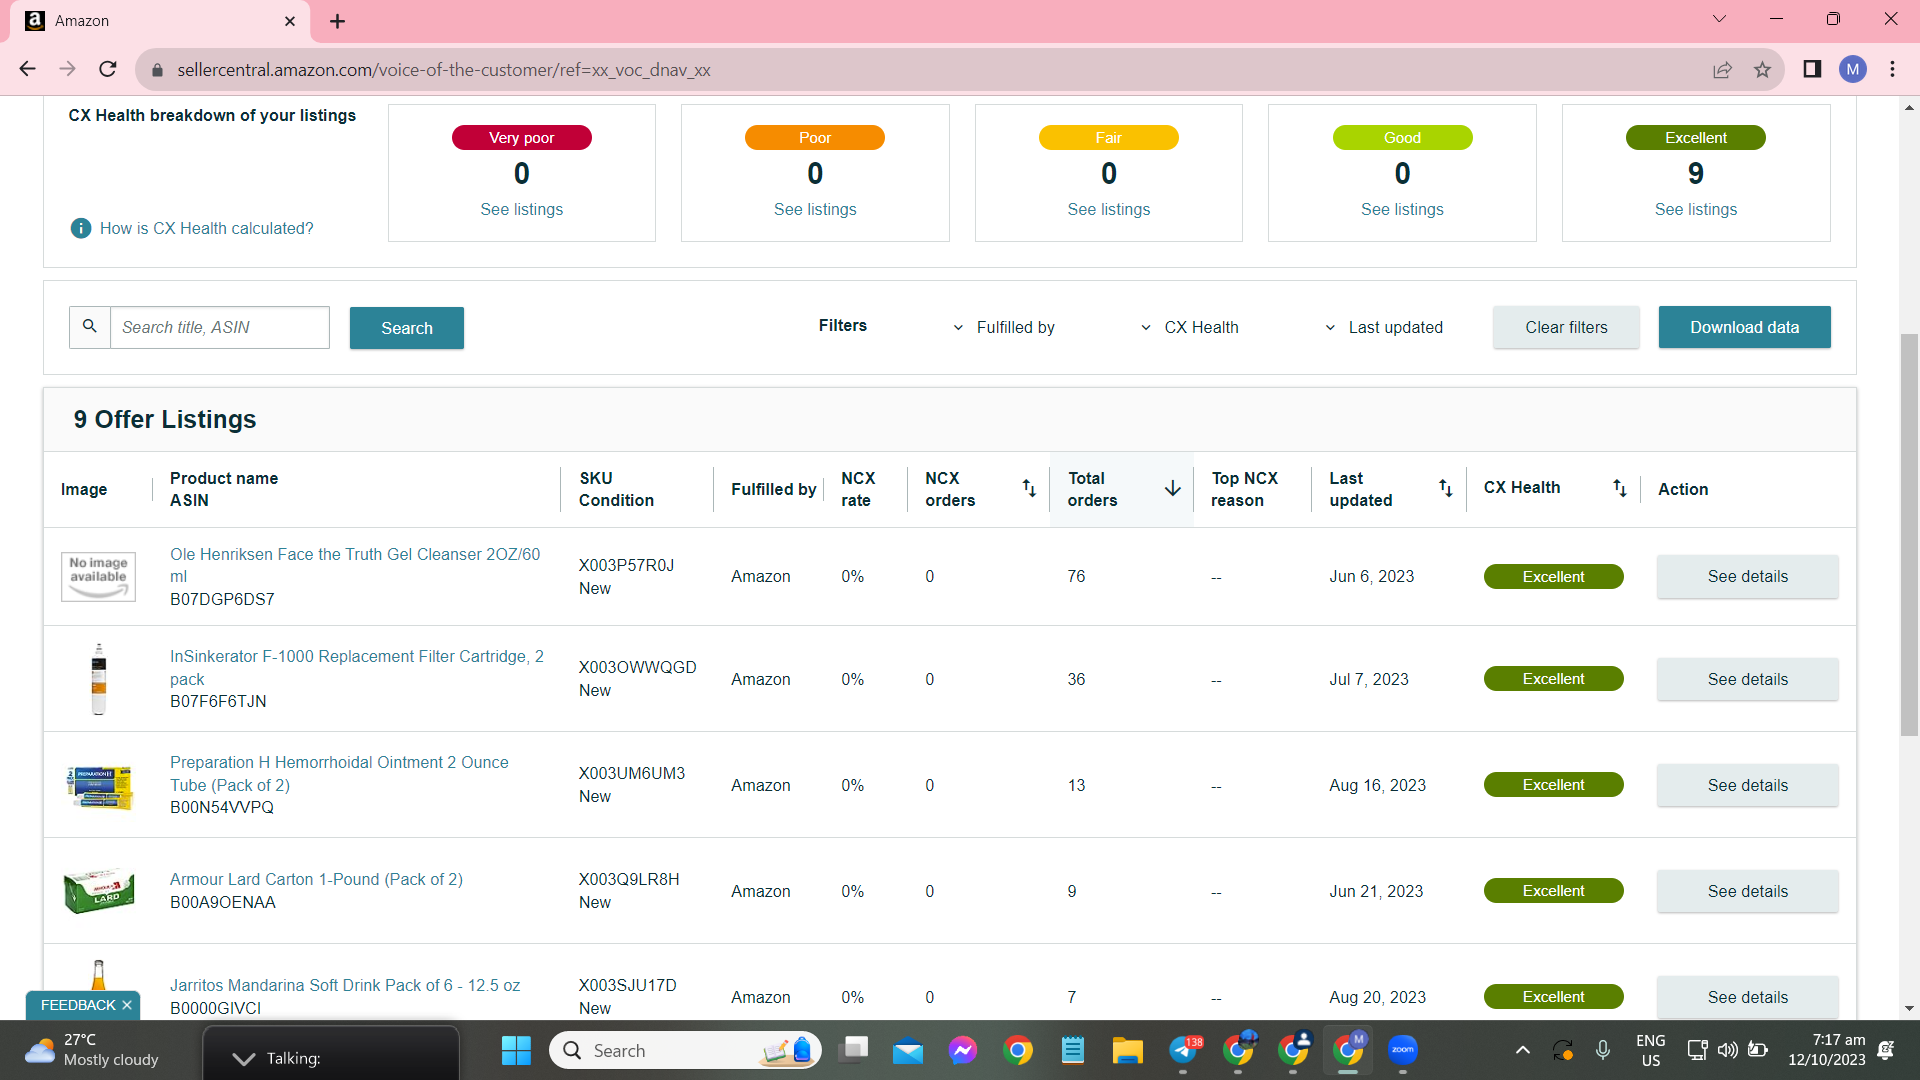
Task: Open the Windows Start menu
Action: coord(516,1050)
